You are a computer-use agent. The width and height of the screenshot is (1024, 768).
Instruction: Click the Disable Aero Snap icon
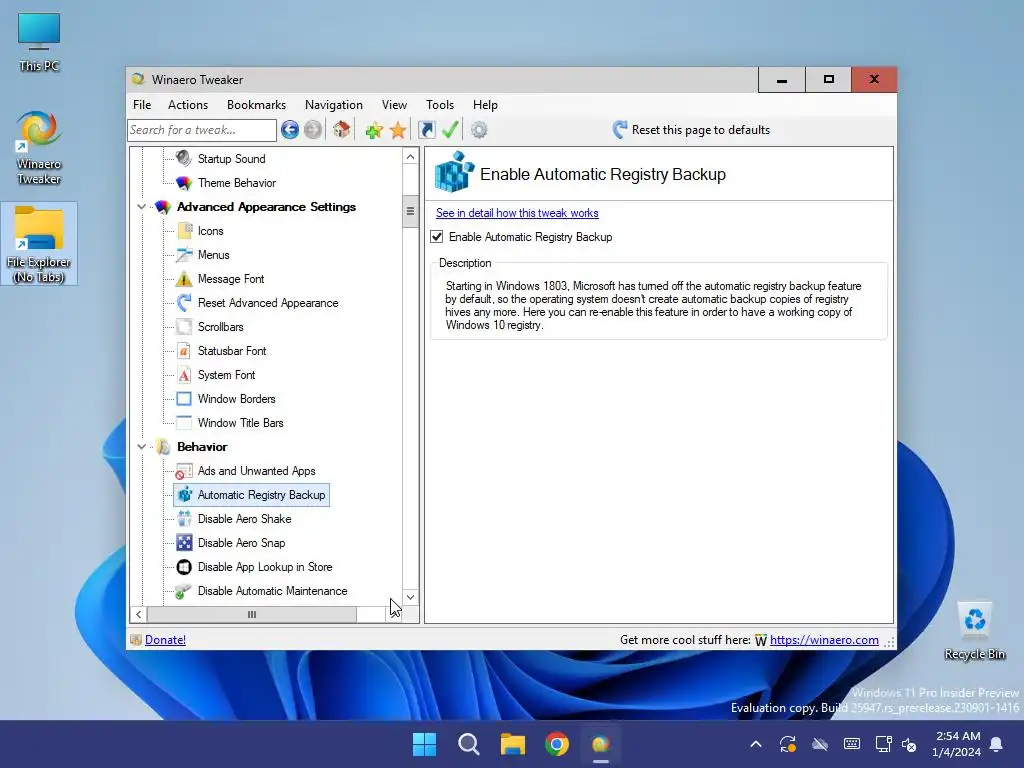pos(184,543)
